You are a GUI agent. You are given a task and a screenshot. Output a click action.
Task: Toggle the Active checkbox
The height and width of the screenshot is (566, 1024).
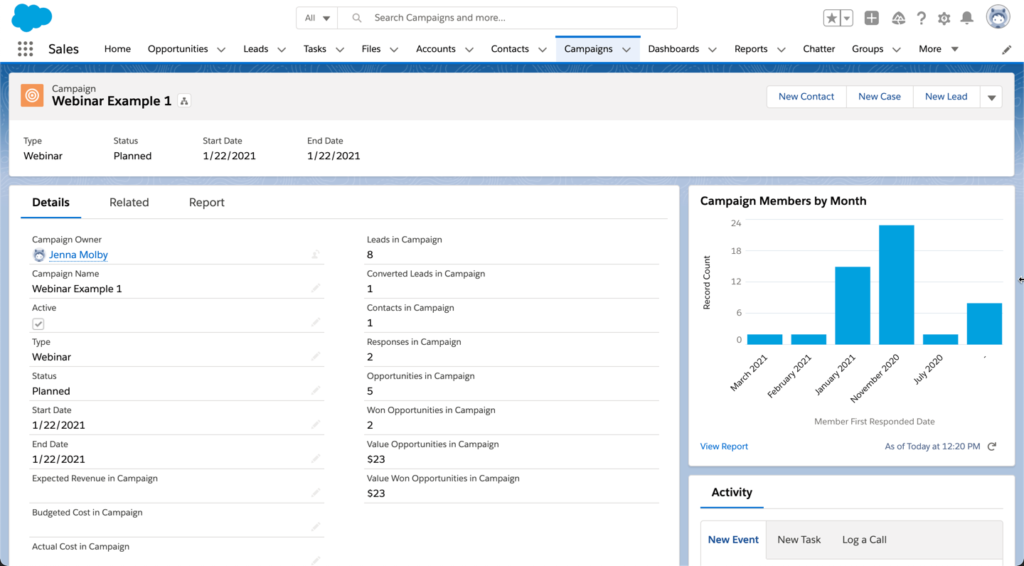[x=38, y=324]
